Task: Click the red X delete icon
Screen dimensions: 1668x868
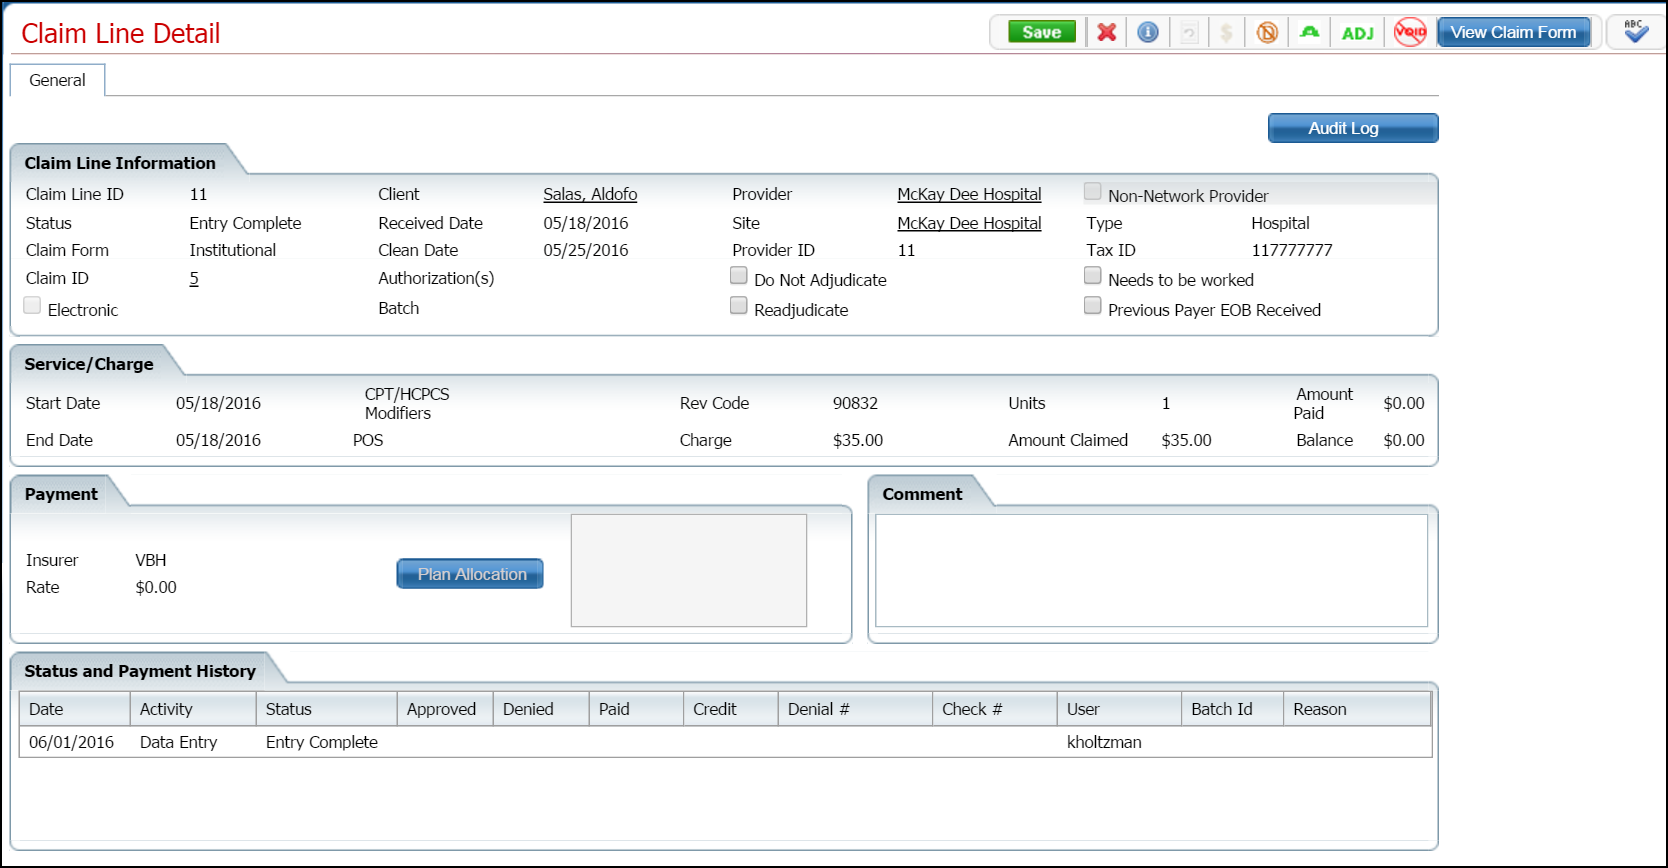Action: pyautogui.click(x=1106, y=32)
